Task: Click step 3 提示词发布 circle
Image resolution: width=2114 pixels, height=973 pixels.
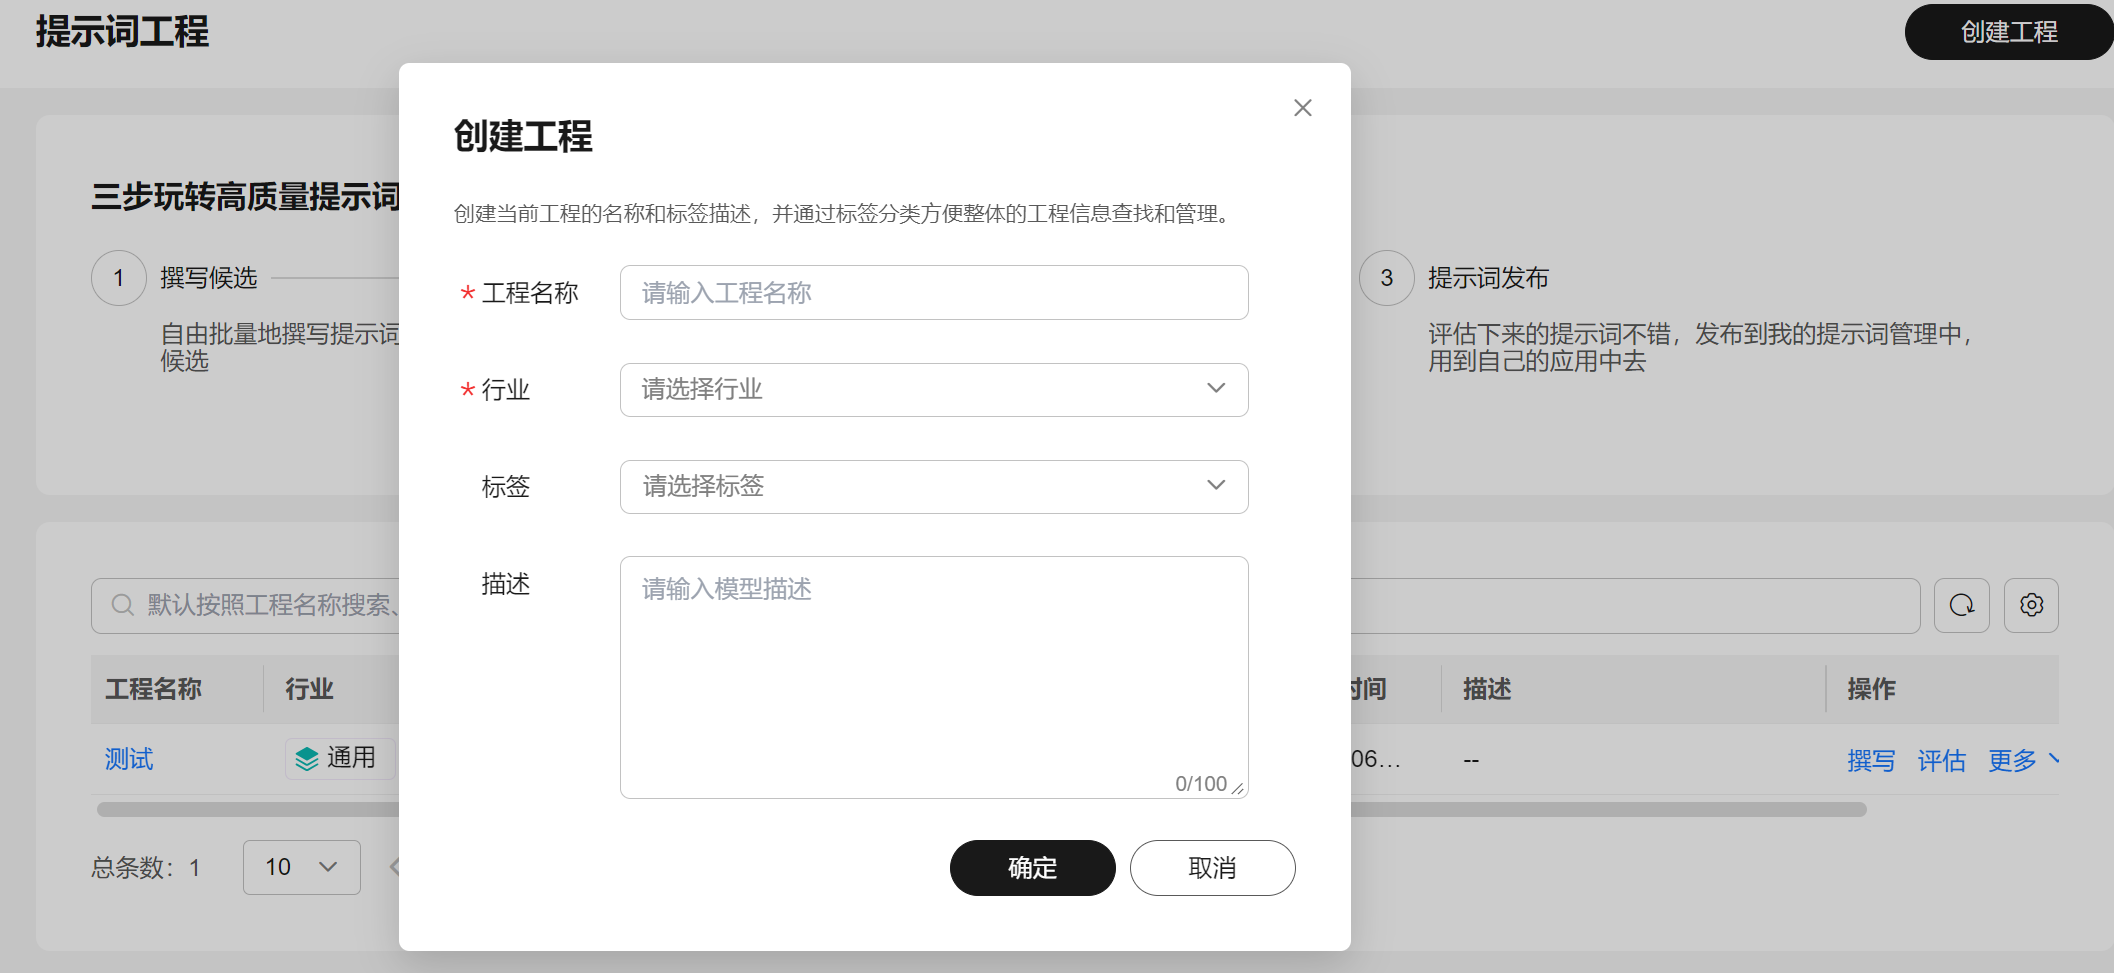Action: click(x=1386, y=278)
